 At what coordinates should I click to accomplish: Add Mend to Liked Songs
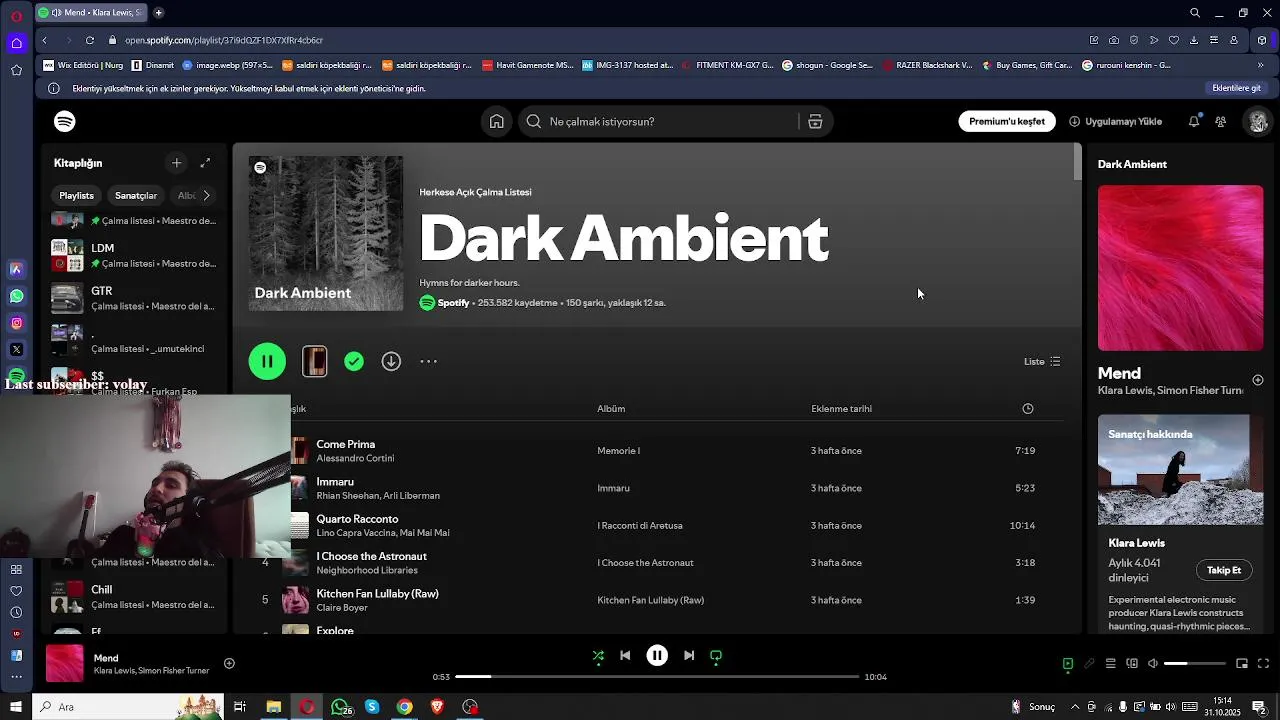pyautogui.click(x=229, y=663)
